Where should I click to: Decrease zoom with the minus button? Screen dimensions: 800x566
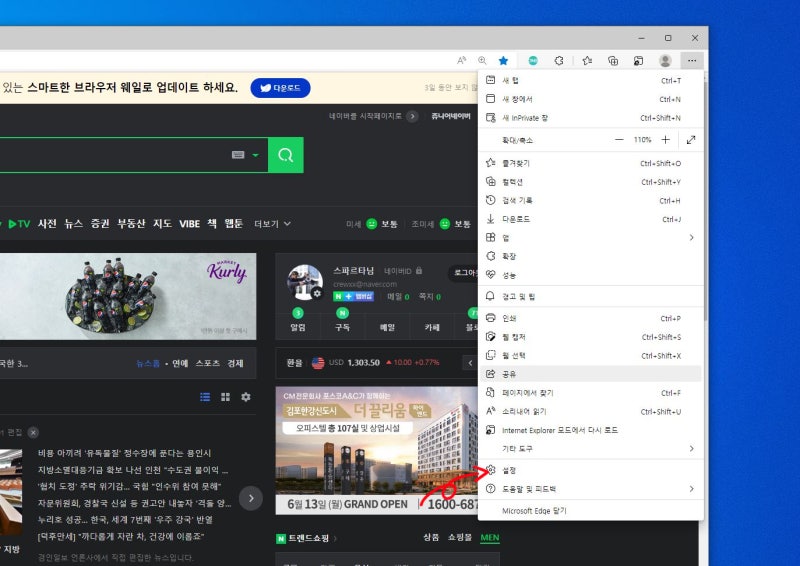click(619, 140)
